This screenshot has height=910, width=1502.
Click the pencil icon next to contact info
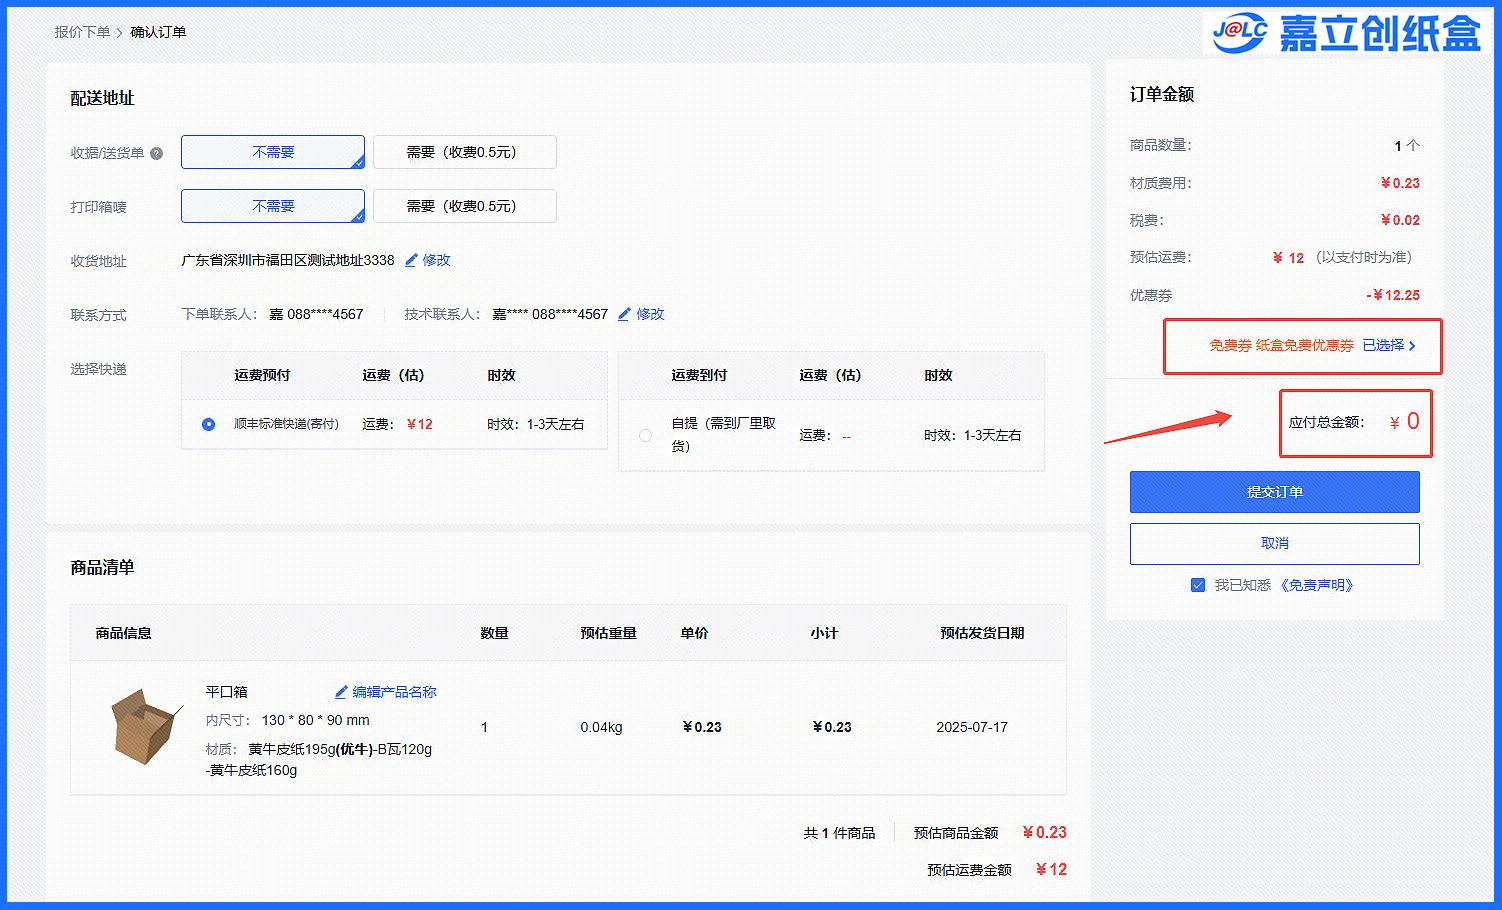click(x=624, y=314)
